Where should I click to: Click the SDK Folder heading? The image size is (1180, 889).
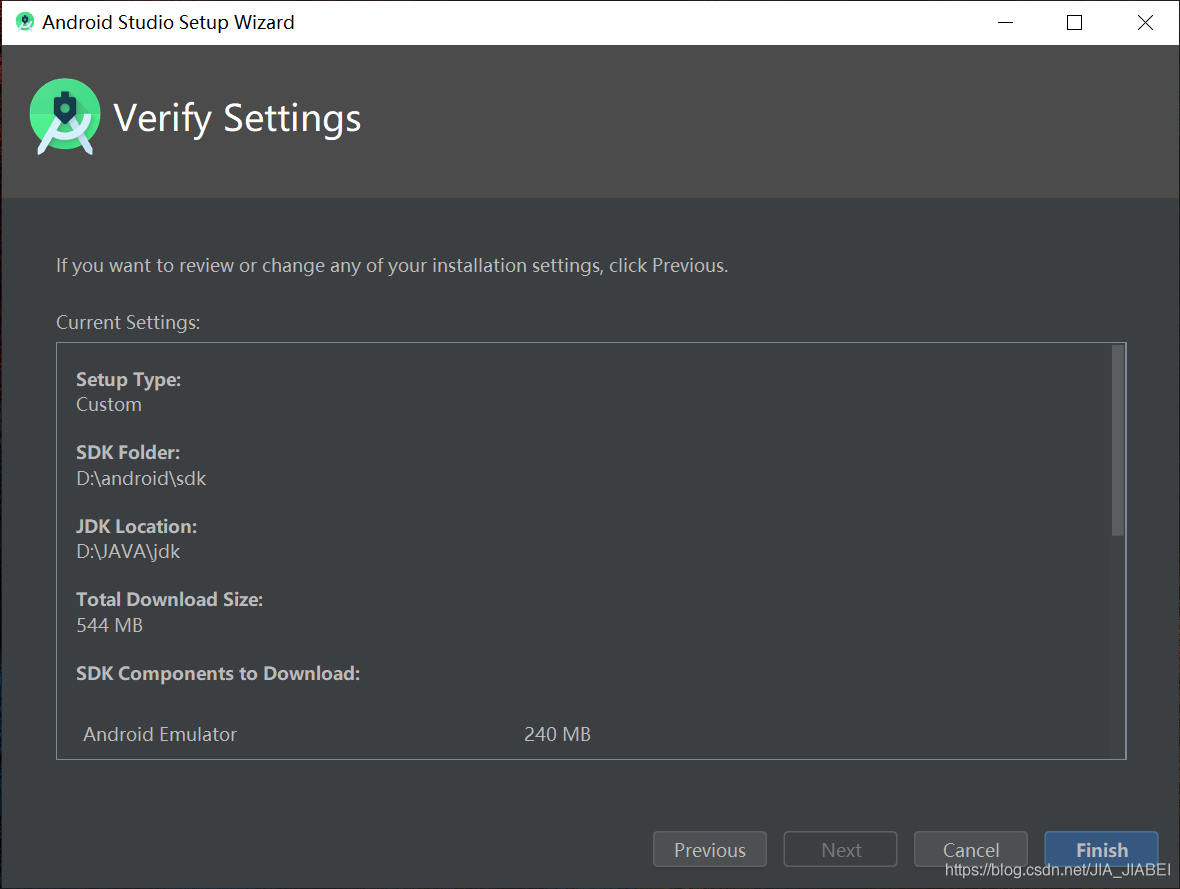tap(128, 453)
